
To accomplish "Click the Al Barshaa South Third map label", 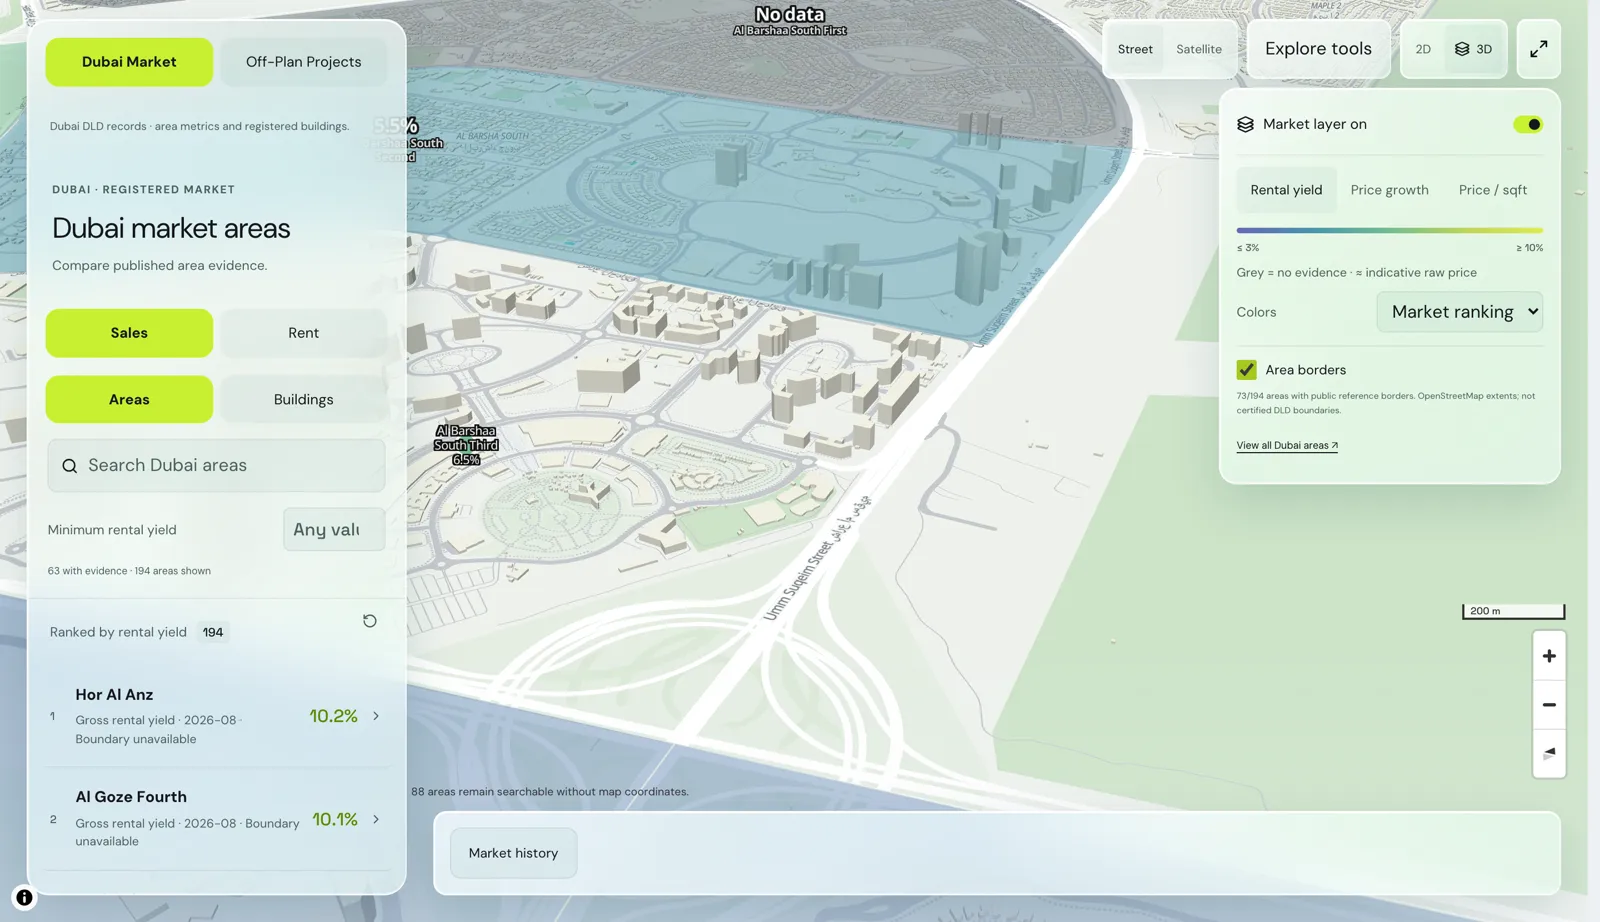I will click(466, 445).
